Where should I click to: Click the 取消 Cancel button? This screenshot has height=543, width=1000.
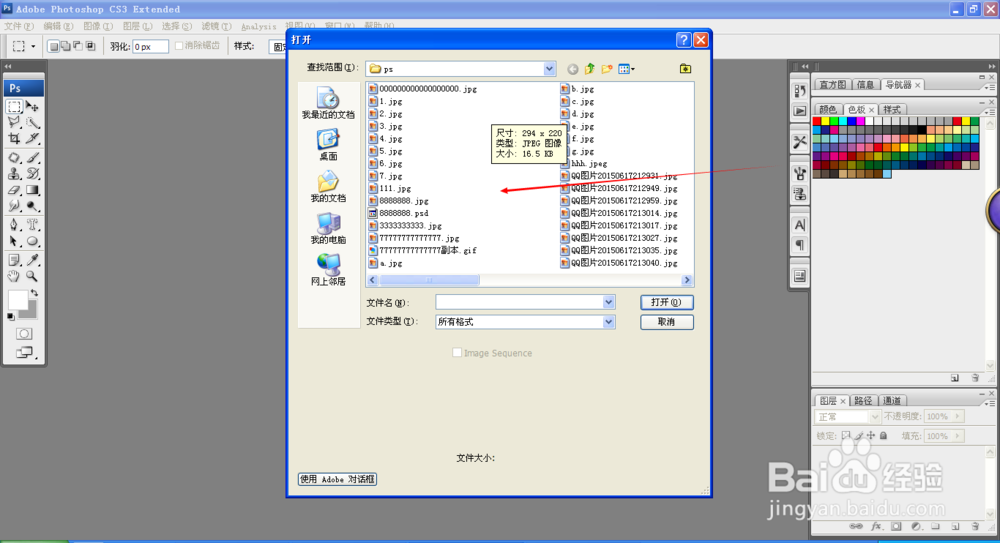(666, 322)
